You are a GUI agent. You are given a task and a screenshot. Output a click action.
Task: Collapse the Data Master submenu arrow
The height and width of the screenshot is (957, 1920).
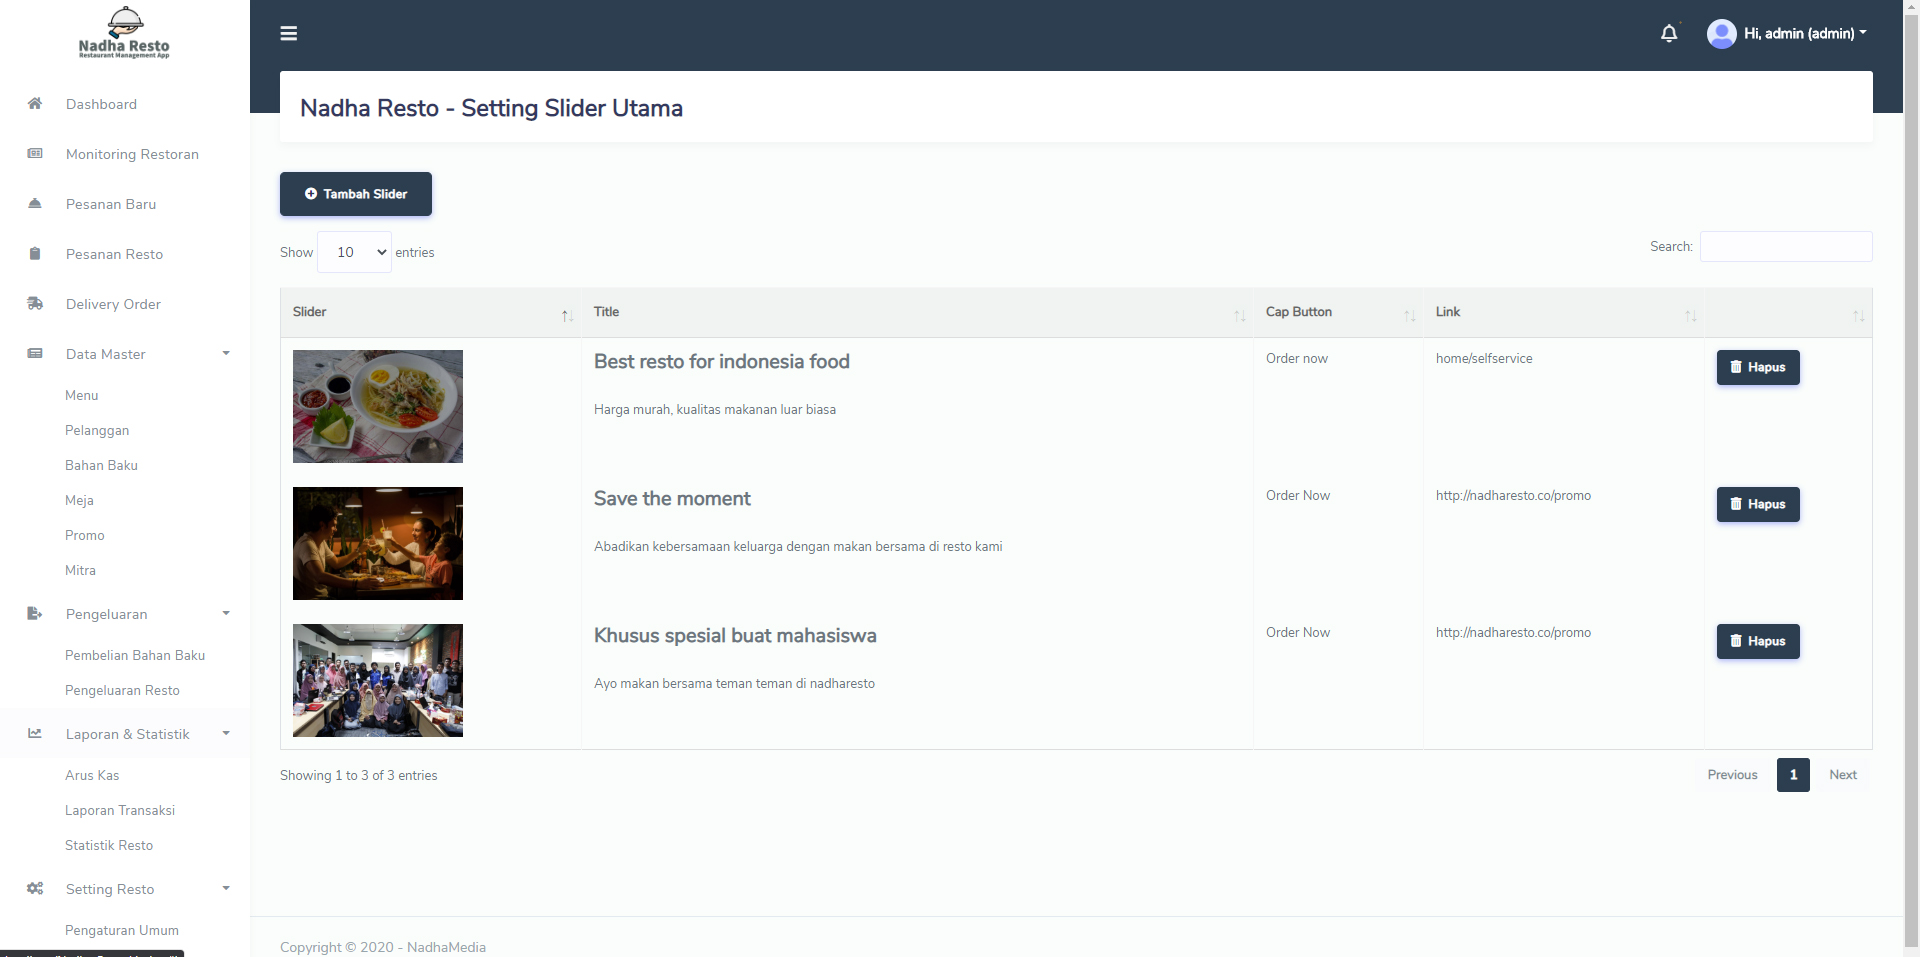point(226,354)
